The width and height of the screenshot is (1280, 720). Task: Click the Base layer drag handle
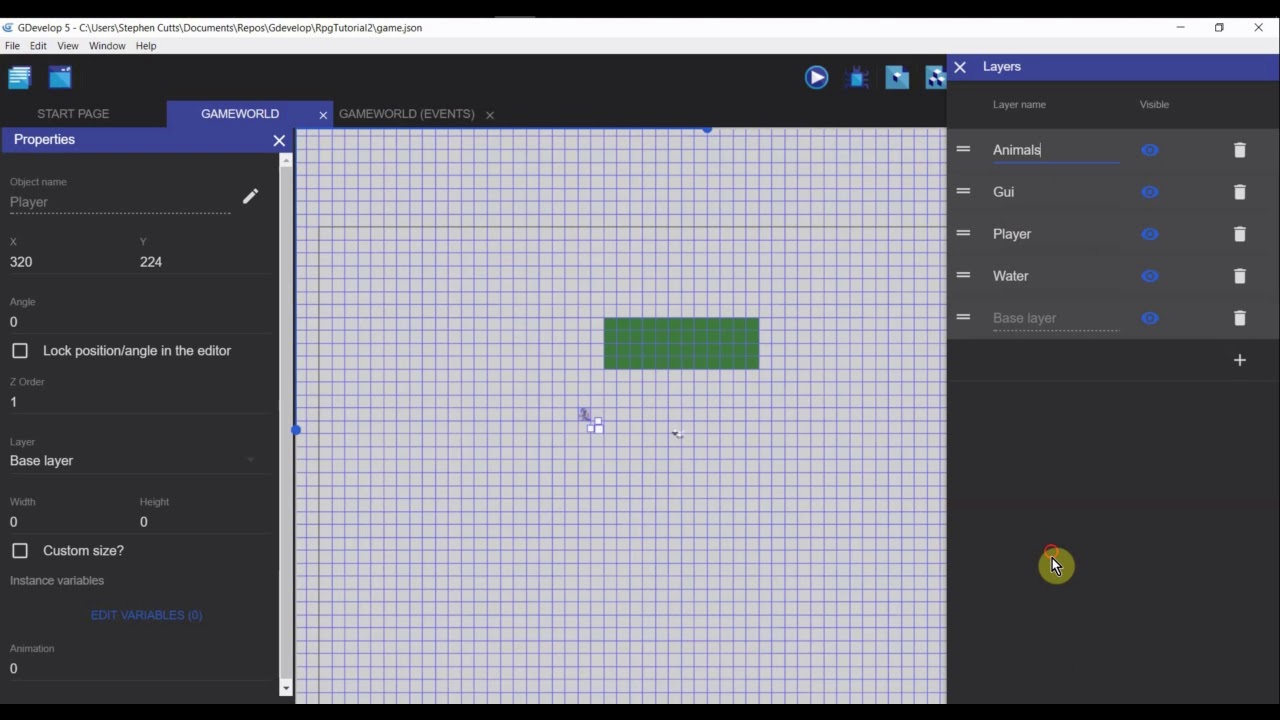click(x=963, y=317)
